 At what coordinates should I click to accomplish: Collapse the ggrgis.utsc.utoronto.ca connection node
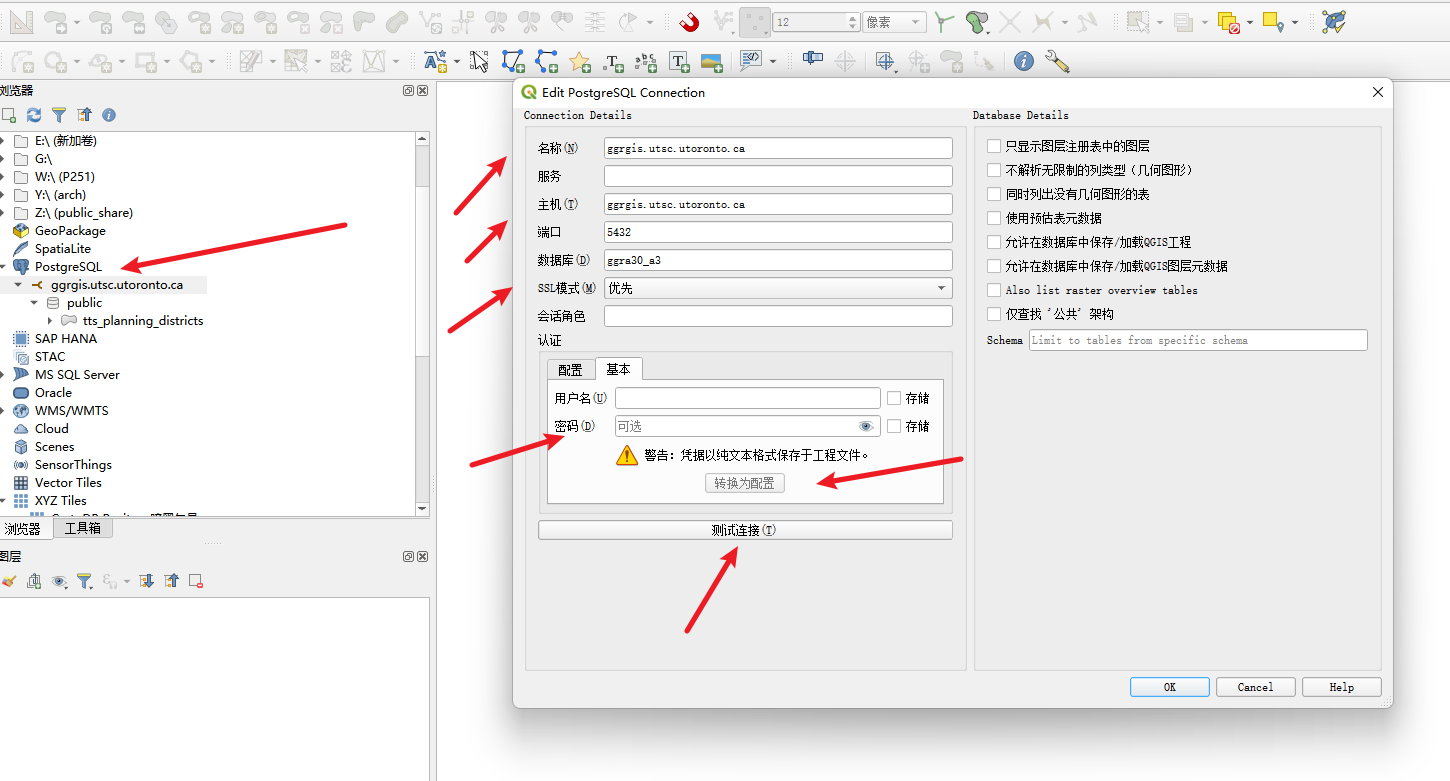[x=18, y=285]
